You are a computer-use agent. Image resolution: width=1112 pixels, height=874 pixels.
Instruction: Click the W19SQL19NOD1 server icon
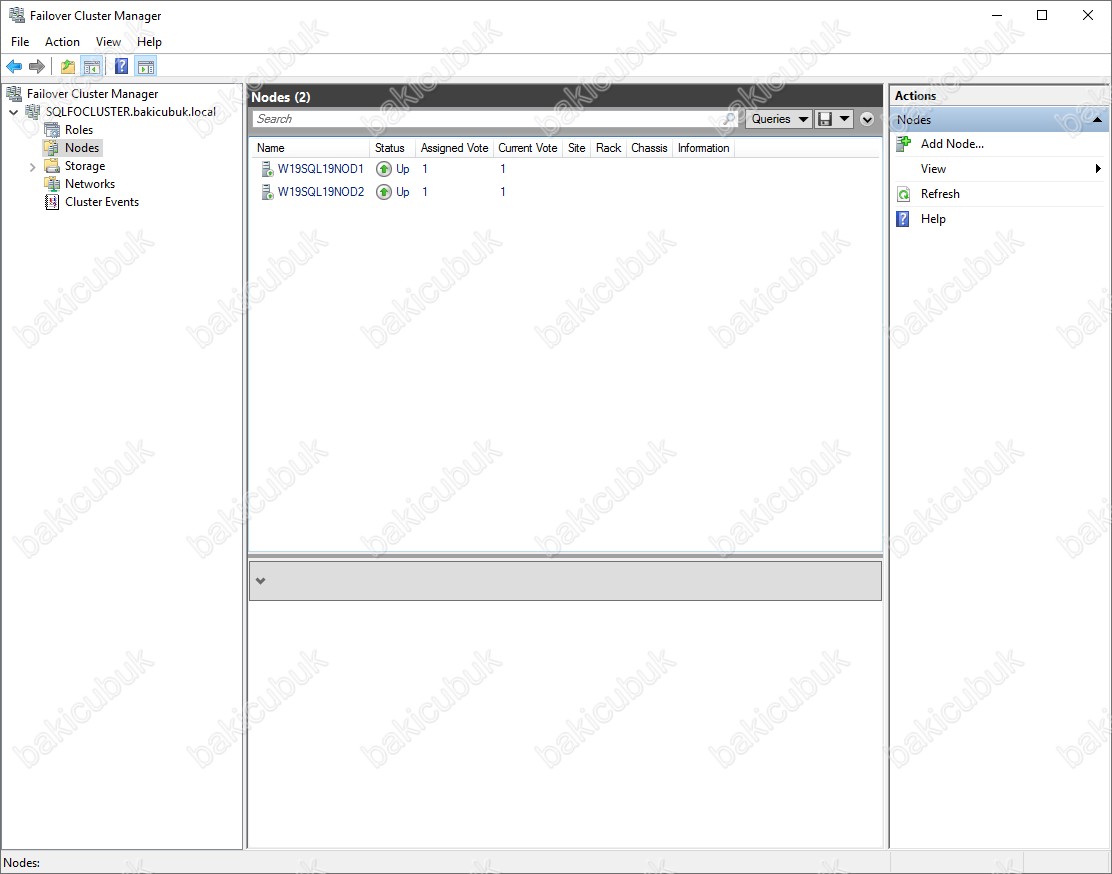[267, 169]
